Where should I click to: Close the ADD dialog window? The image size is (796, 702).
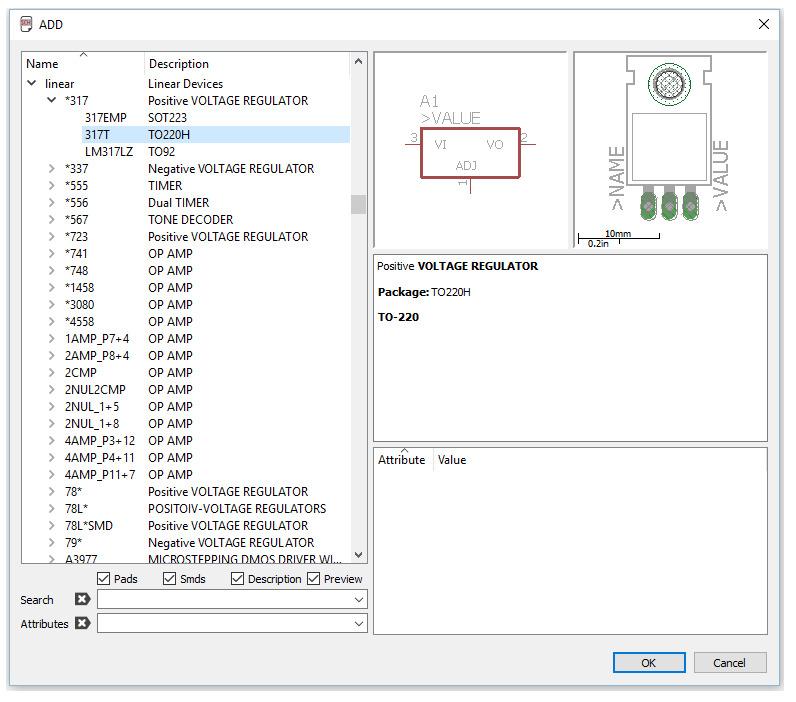click(764, 24)
